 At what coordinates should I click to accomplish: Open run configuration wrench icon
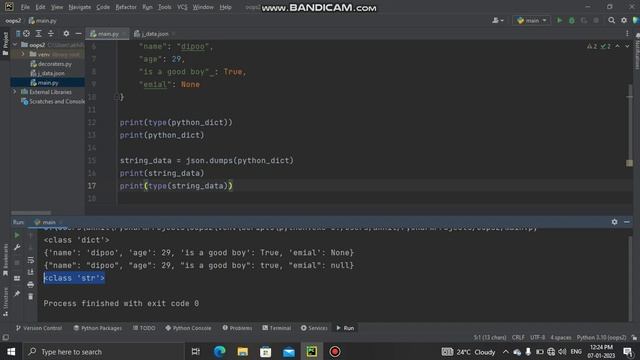(x=17, y=248)
